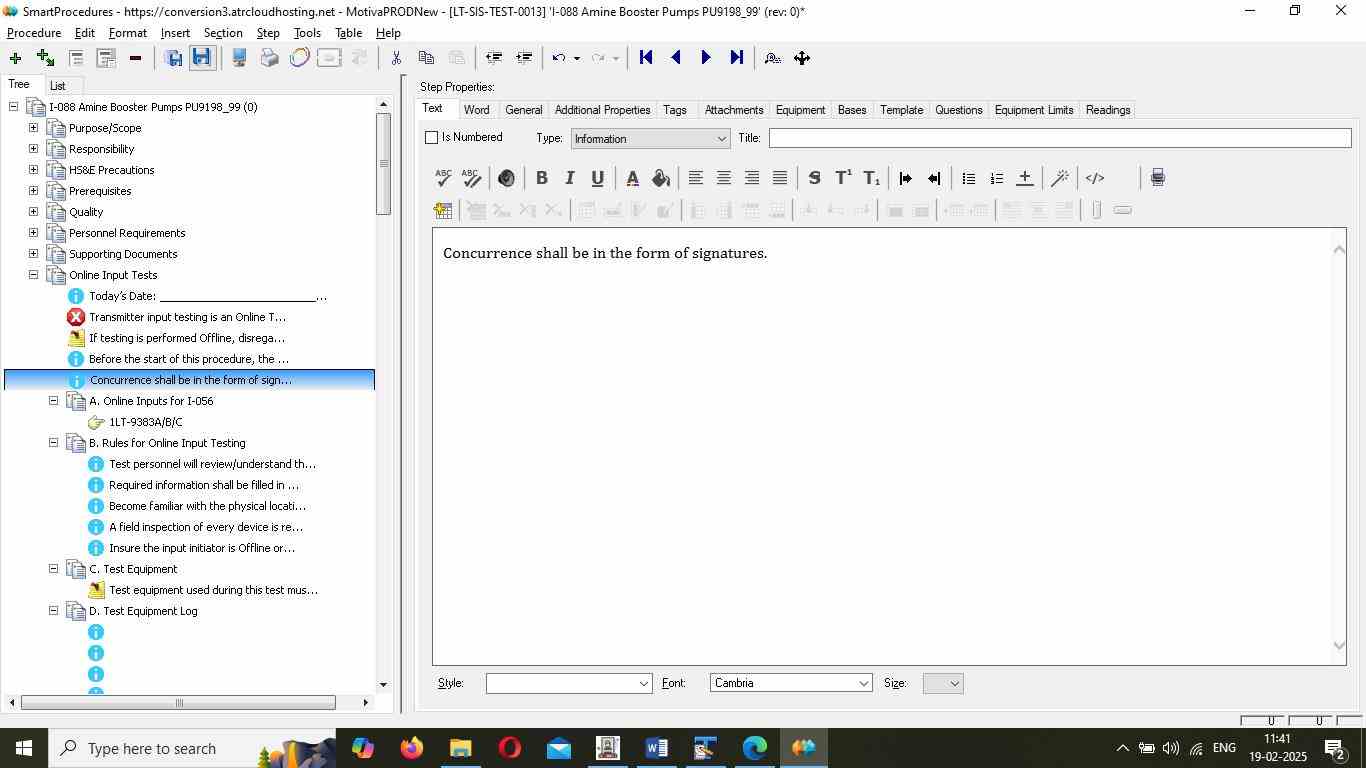This screenshot has height=768, width=1366.
Task: Open the Procedure menu
Action: [34, 33]
